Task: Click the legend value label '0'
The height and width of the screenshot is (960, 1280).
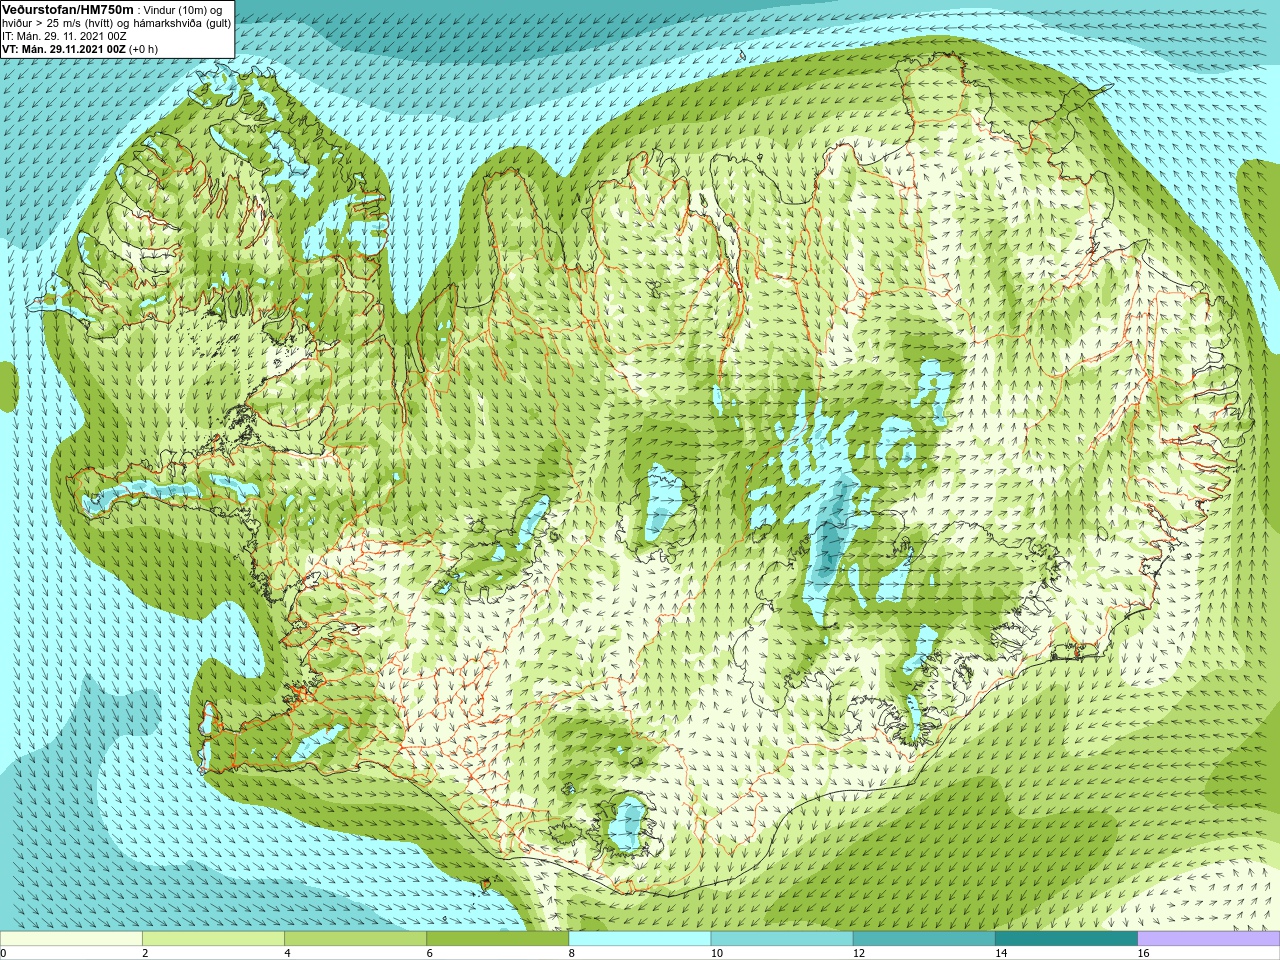Action: tap(3, 953)
